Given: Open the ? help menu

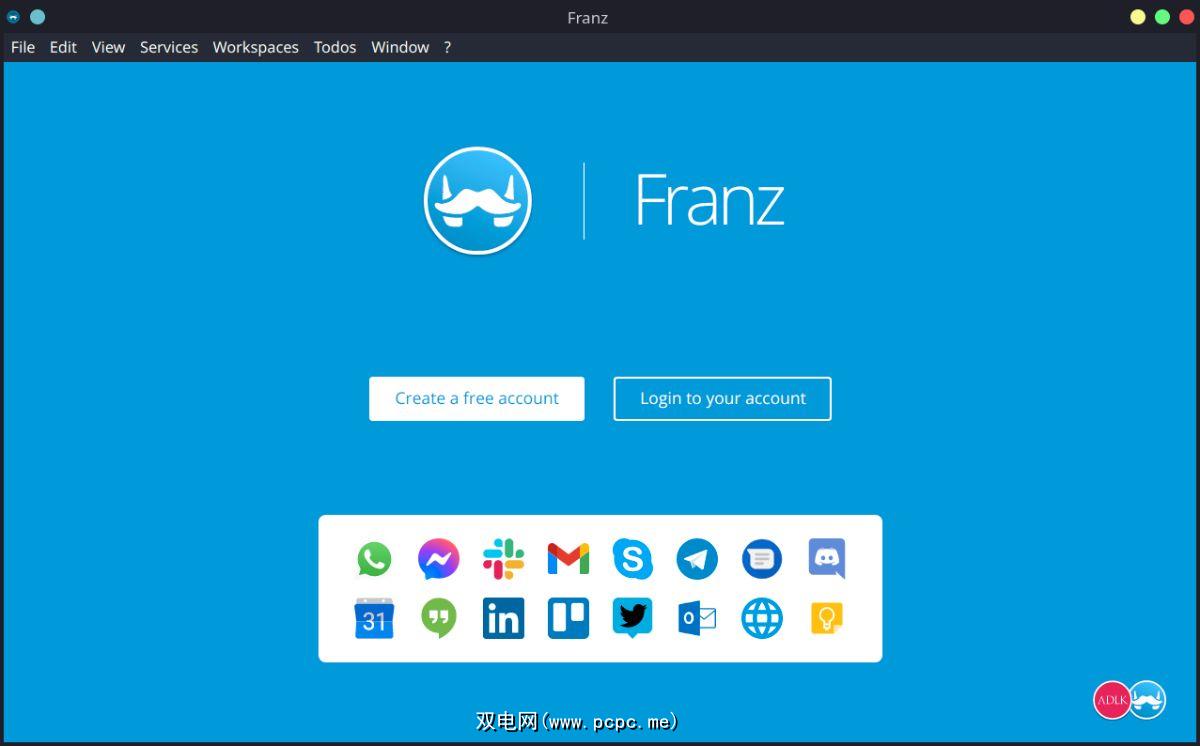Looking at the screenshot, I should click(x=447, y=47).
